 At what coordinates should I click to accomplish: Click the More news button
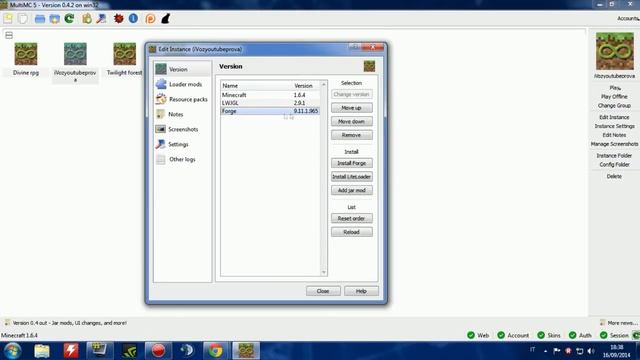(619, 323)
